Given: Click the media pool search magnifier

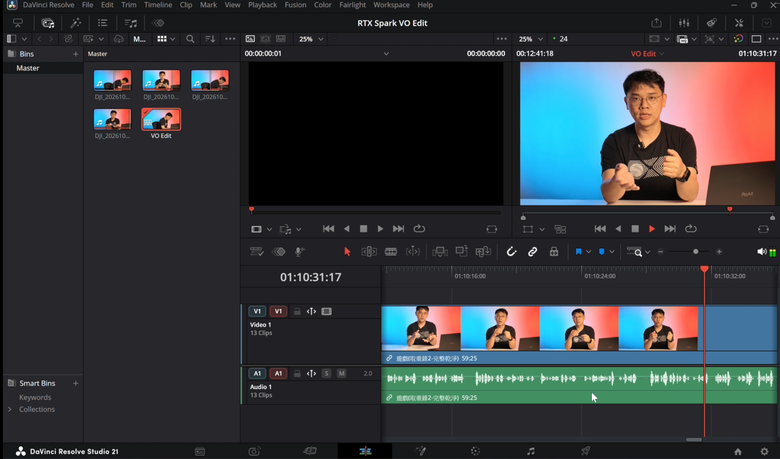Looking at the screenshot, I should (x=190, y=39).
